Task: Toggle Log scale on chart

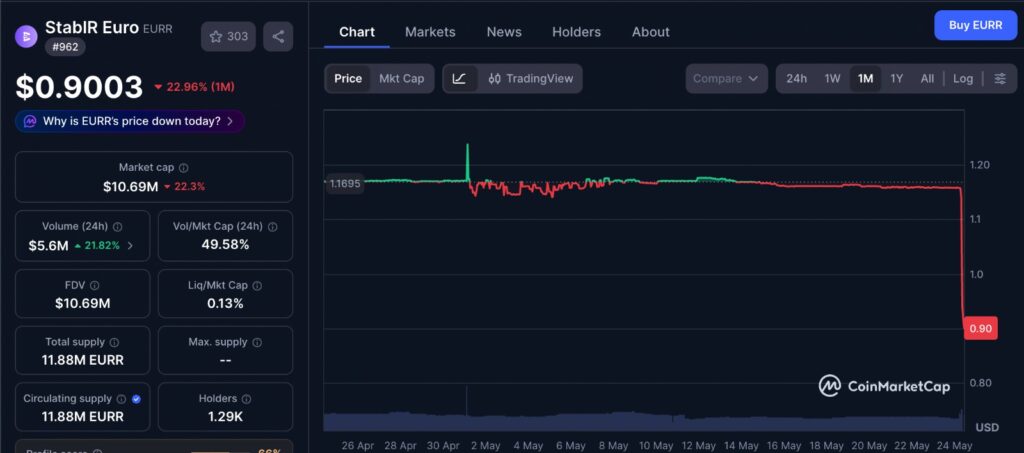Action: click(963, 78)
